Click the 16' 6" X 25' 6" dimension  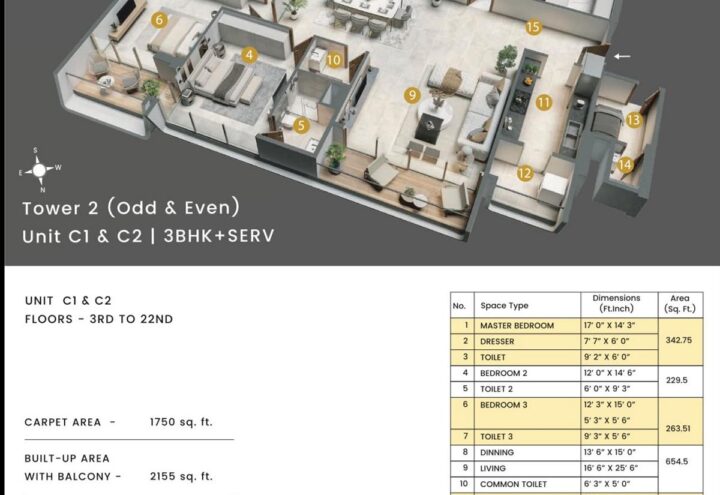pos(609,468)
